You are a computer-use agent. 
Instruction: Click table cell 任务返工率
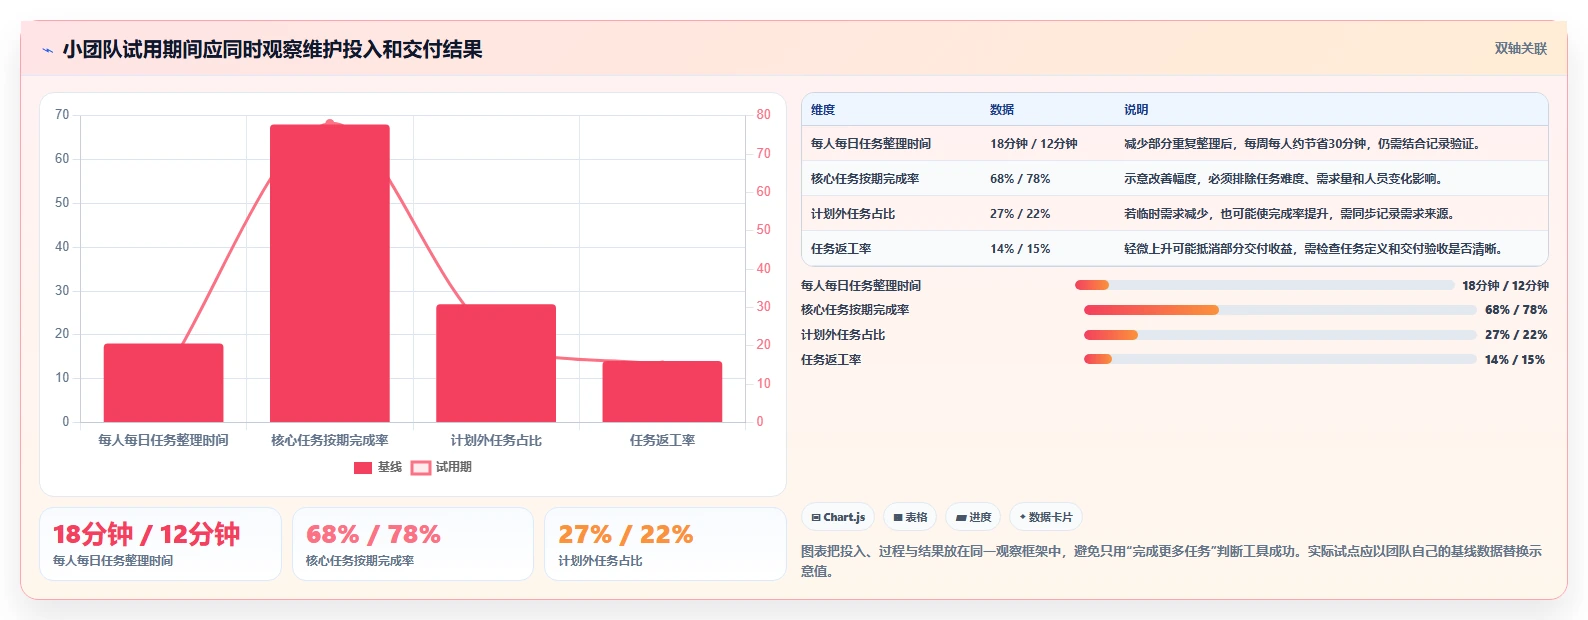click(x=841, y=249)
